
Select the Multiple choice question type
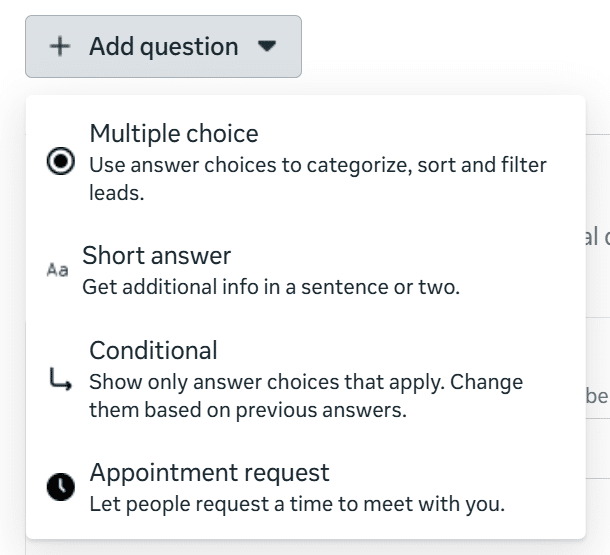(174, 134)
